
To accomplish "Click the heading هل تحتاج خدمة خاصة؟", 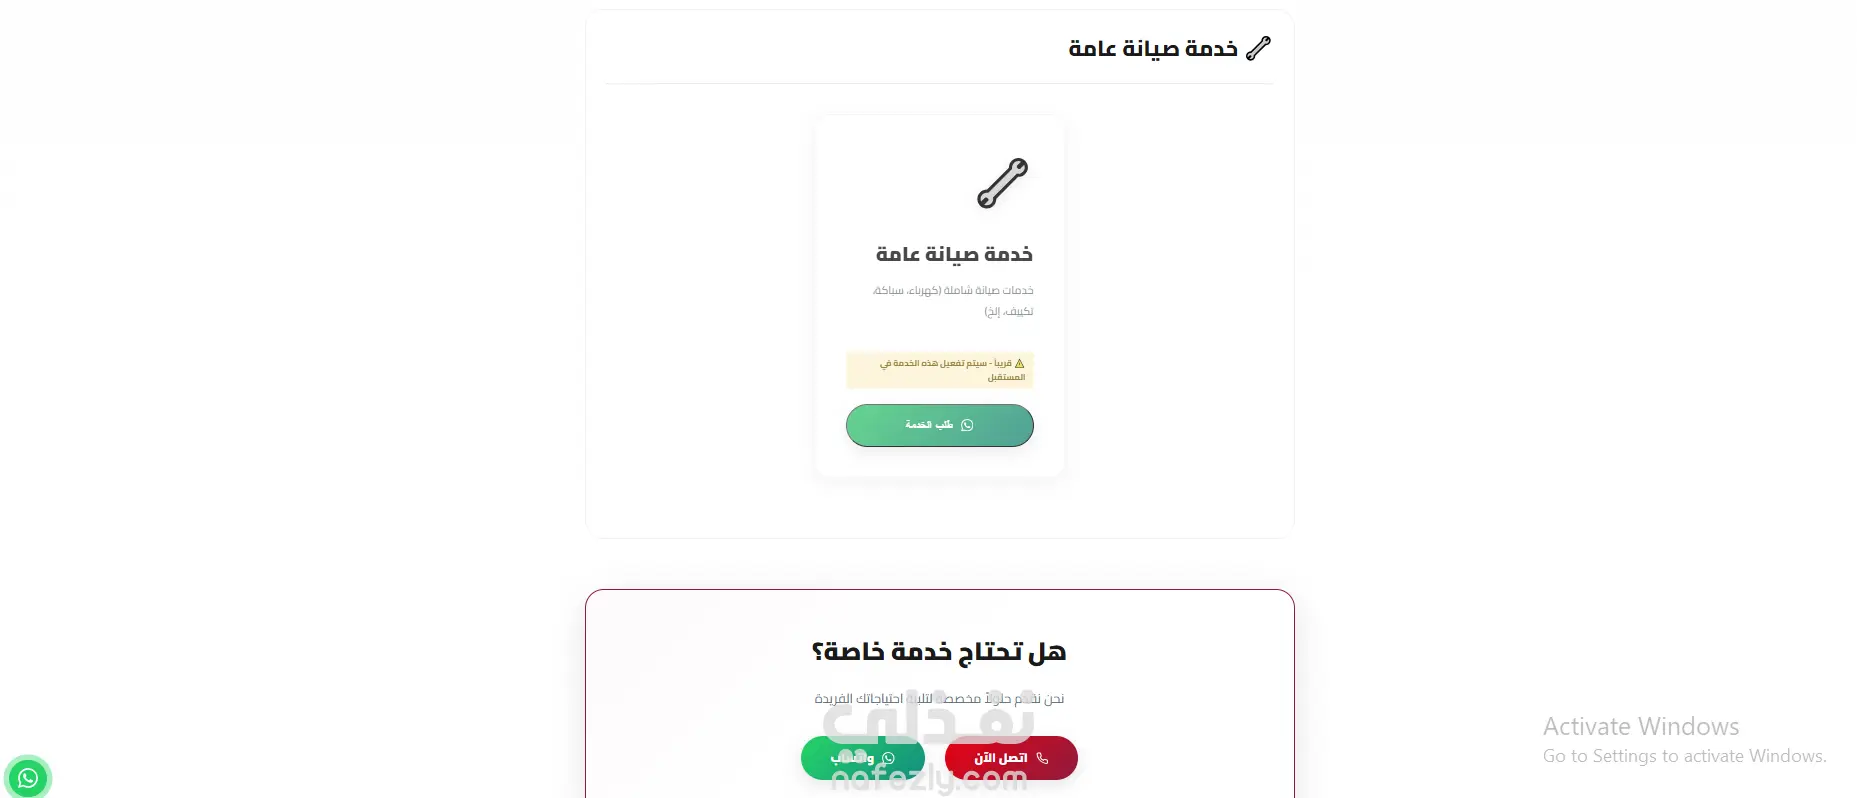I will (939, 652).
